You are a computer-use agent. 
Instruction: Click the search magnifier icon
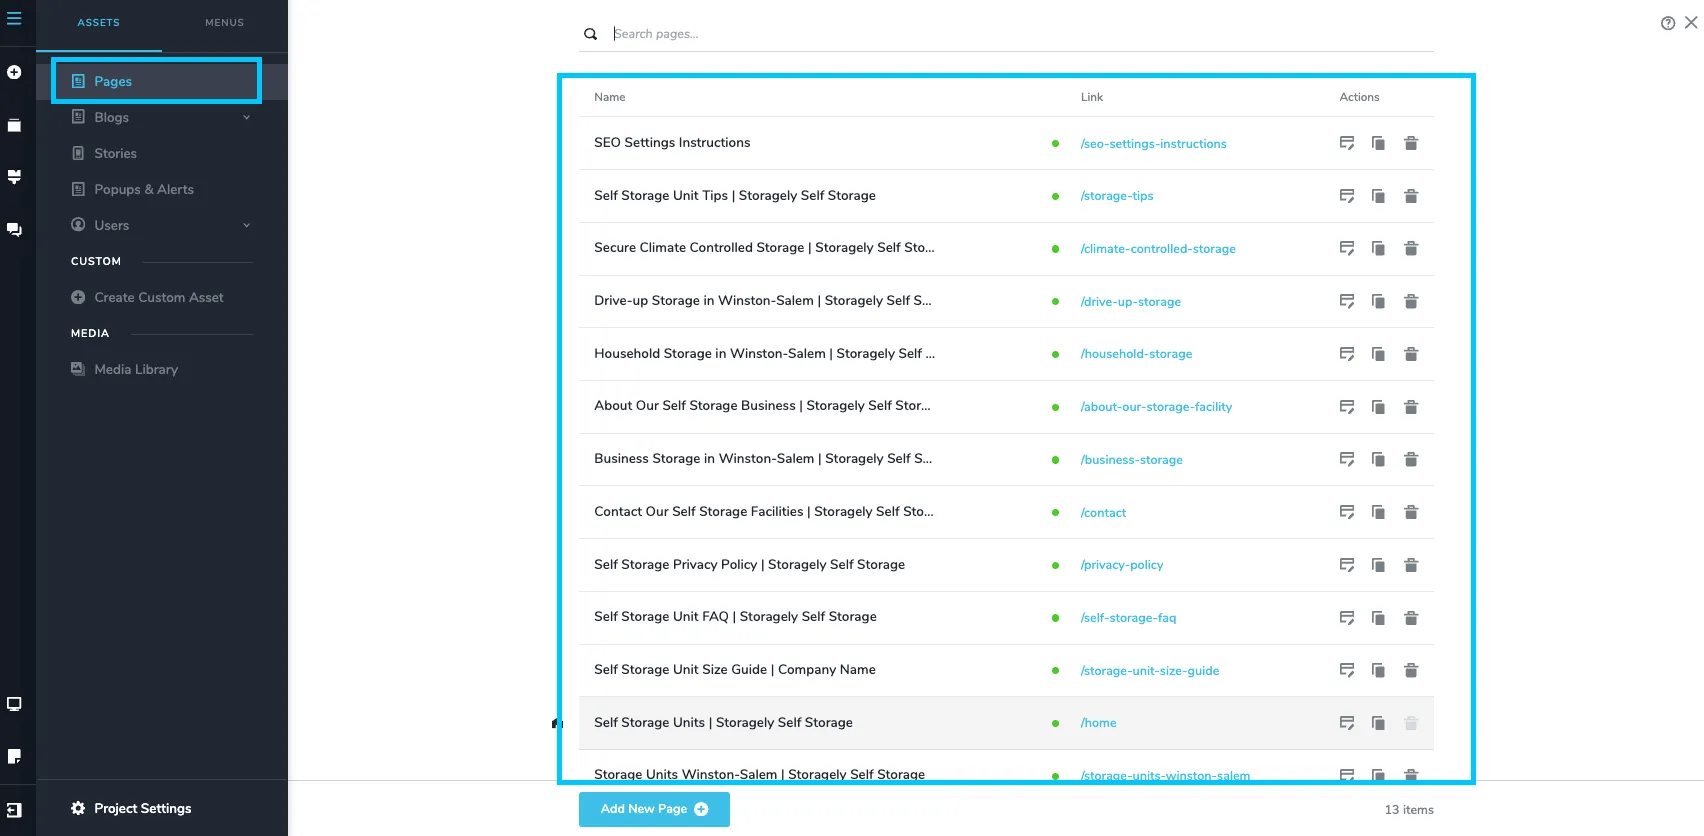[591, 34]
